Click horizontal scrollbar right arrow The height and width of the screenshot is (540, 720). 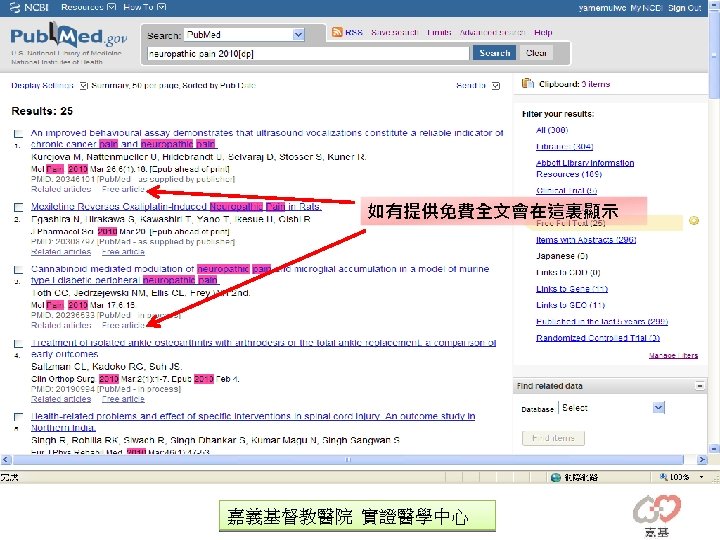[x=702, y=459]
